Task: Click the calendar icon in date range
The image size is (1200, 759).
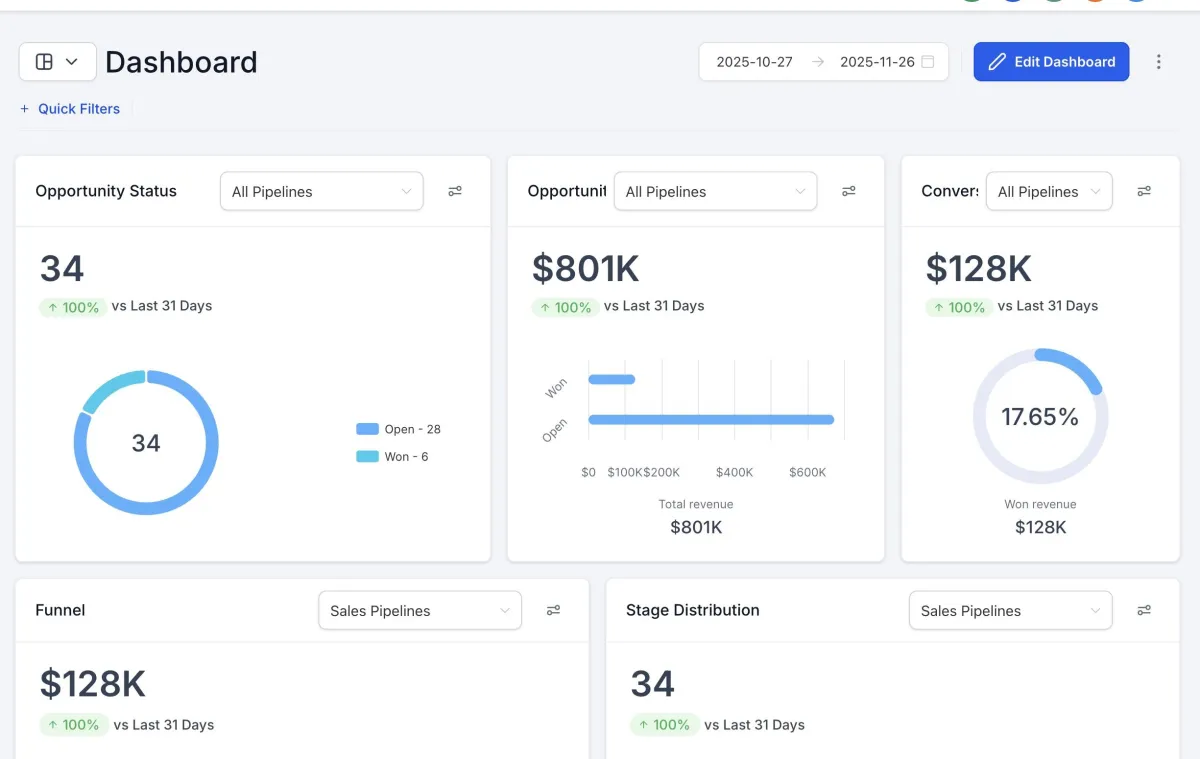Action: pos(928,62)
